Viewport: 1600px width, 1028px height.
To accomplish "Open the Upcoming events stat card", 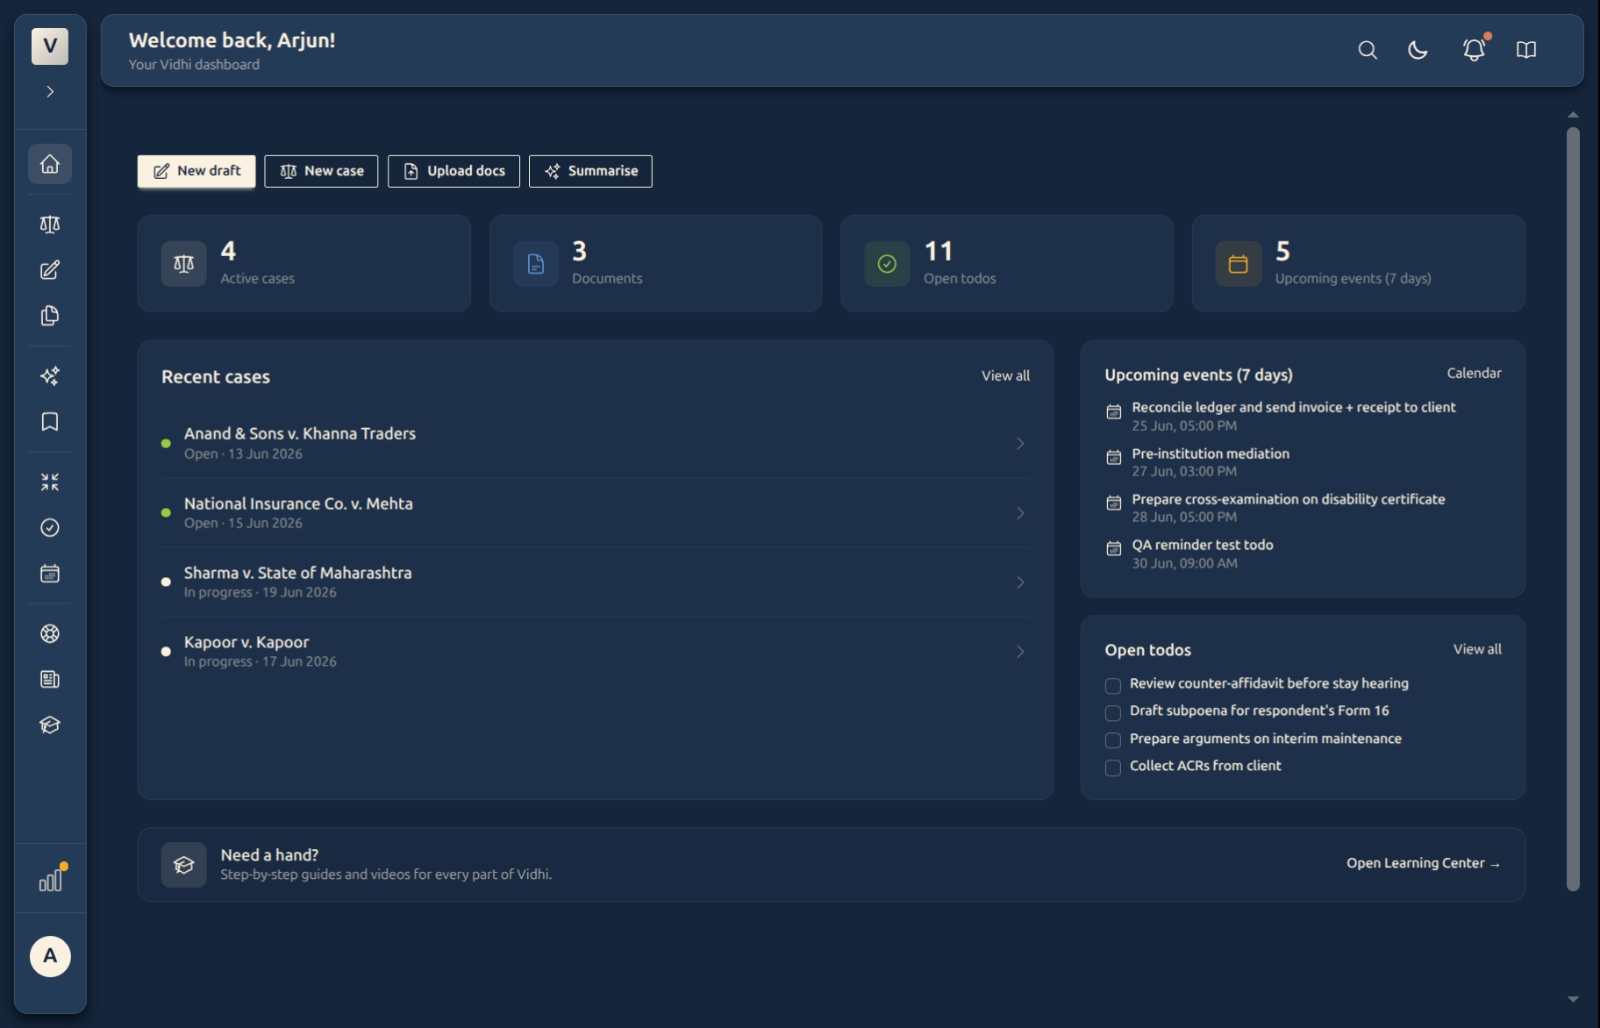I will point(1359,263).
